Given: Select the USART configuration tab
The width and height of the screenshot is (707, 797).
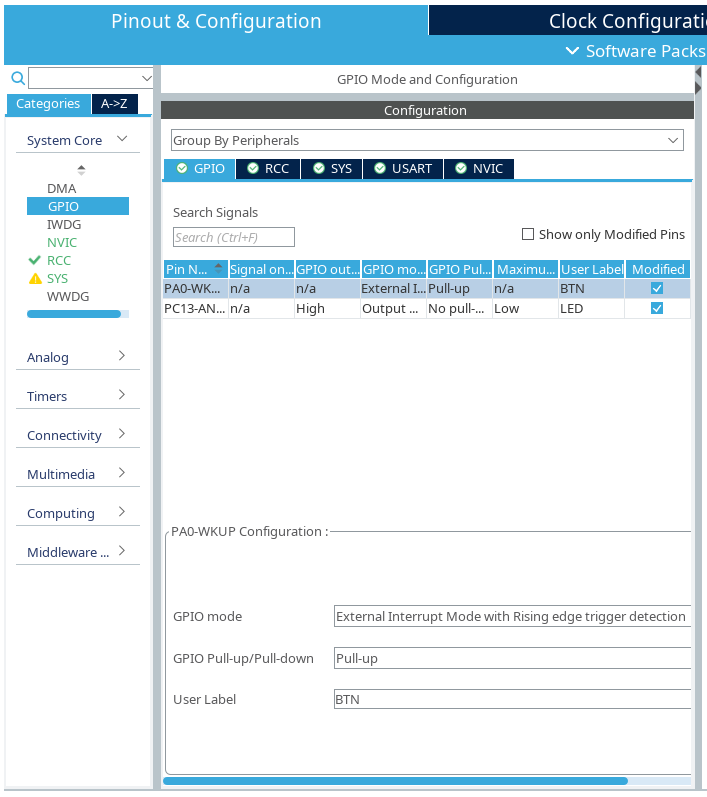Looking at the screenshot, I should (403, 169).
